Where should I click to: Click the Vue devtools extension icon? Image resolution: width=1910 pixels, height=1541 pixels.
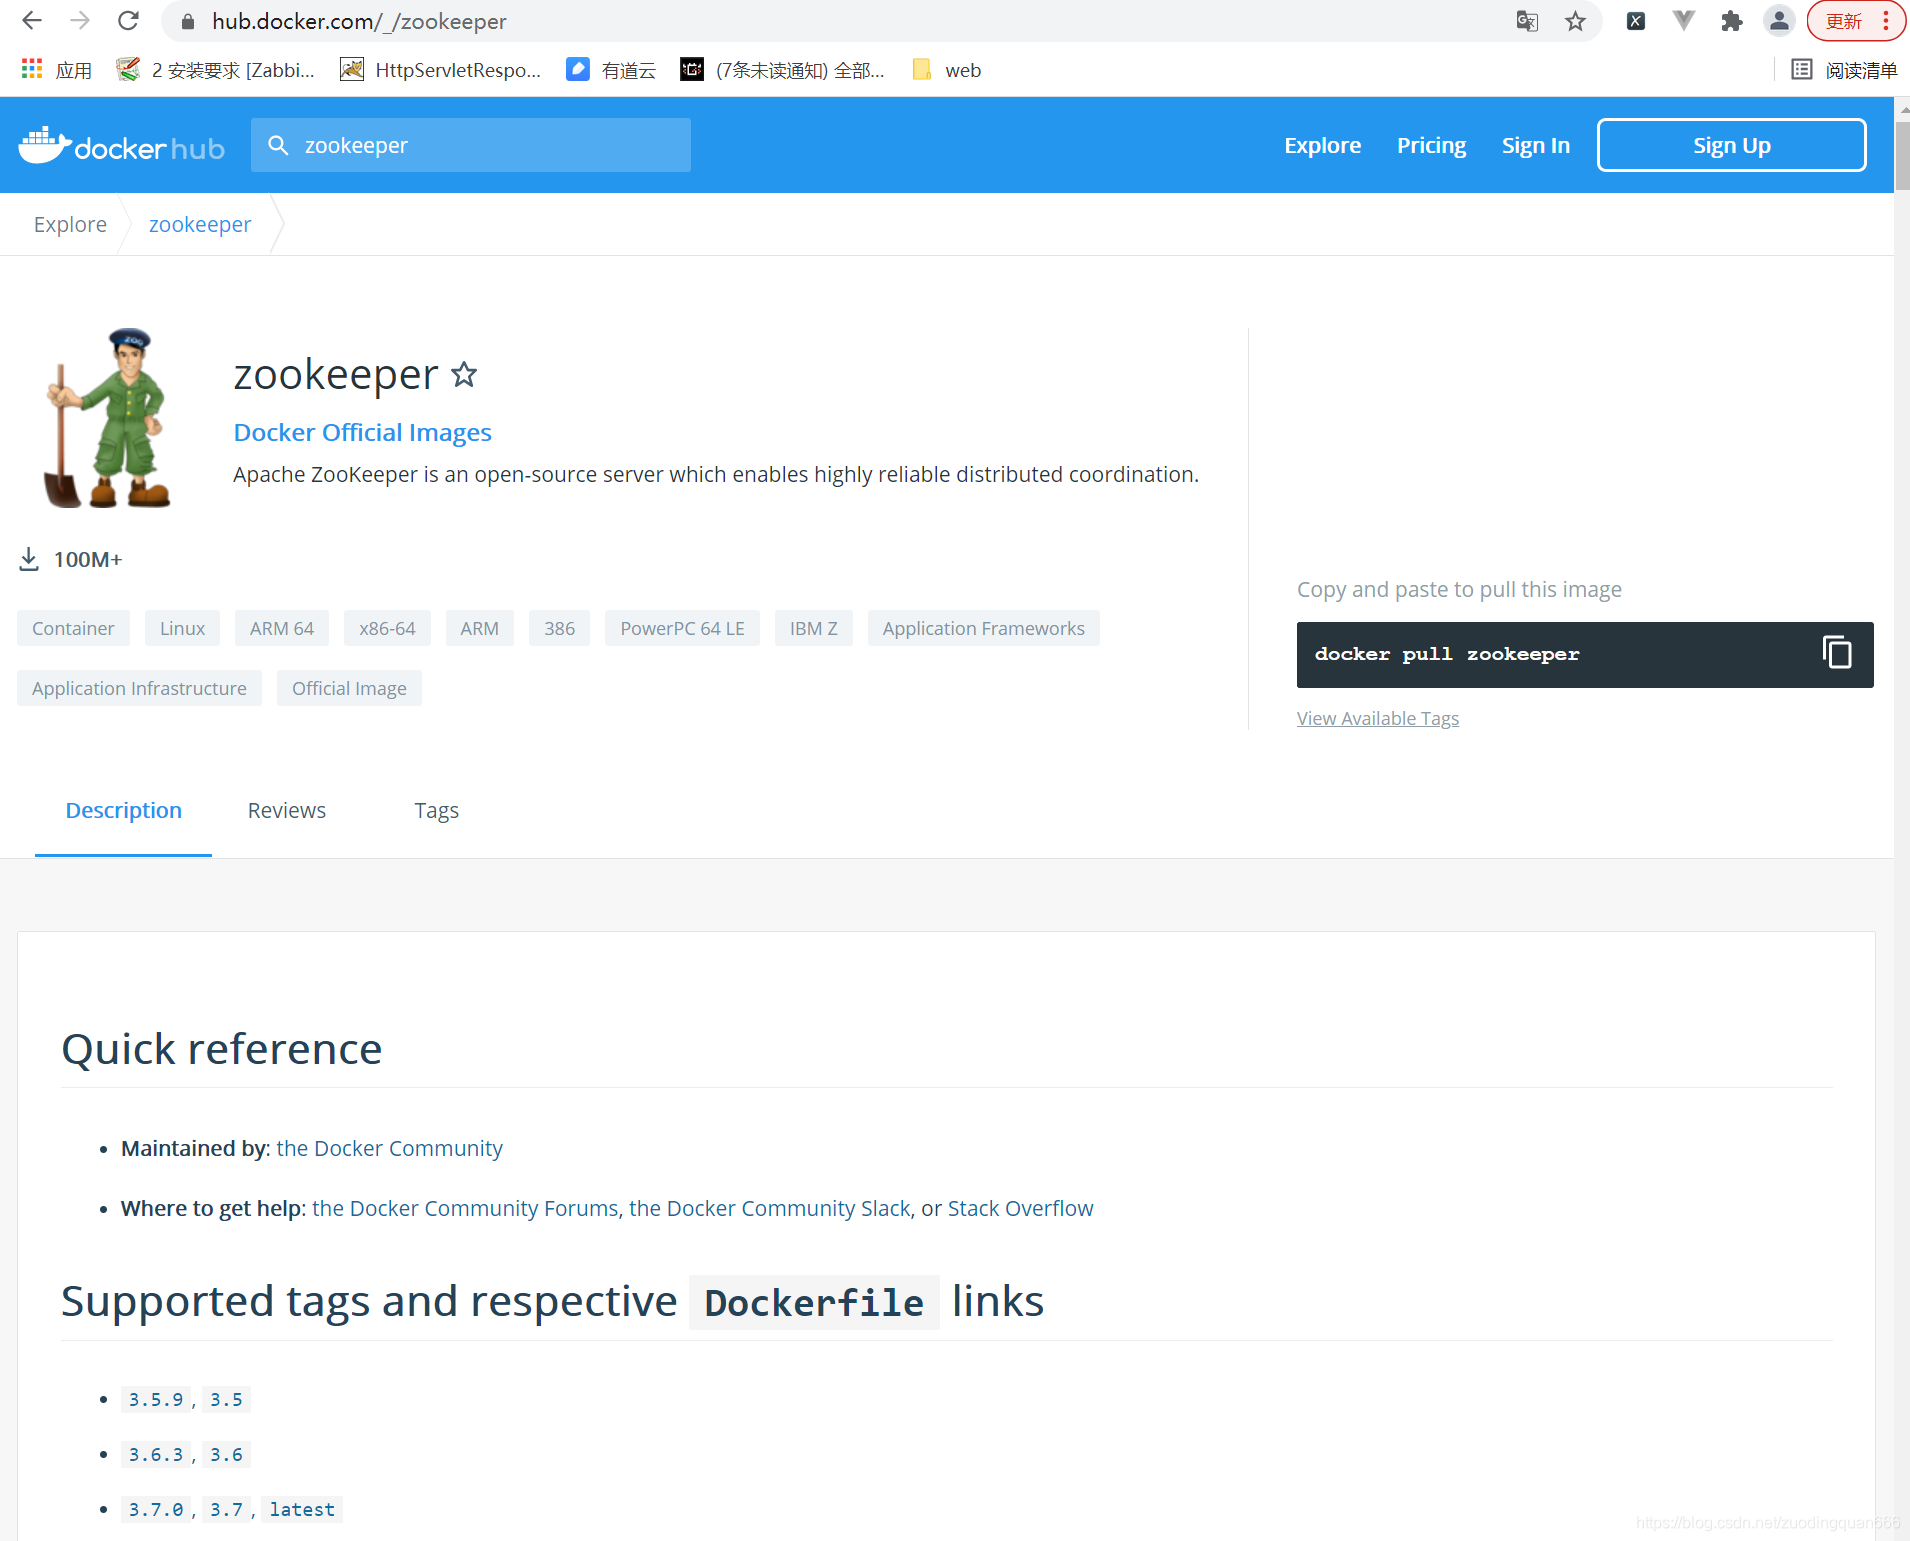coord(1684,21)
